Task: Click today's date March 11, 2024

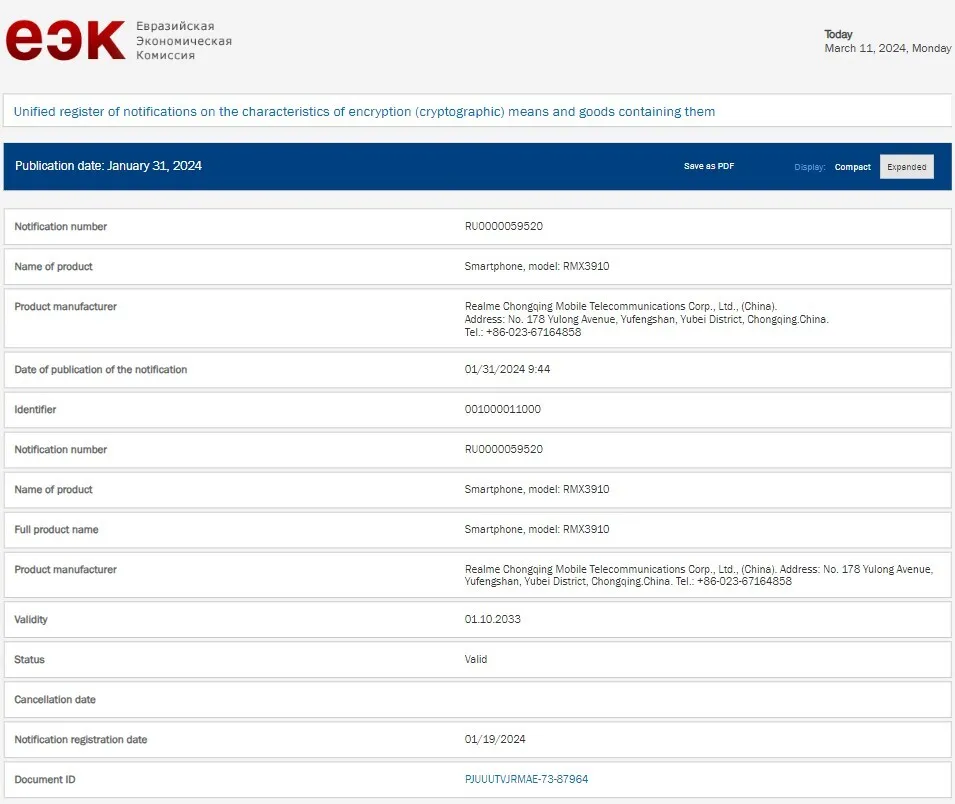Action: click(x=886, y=48)
